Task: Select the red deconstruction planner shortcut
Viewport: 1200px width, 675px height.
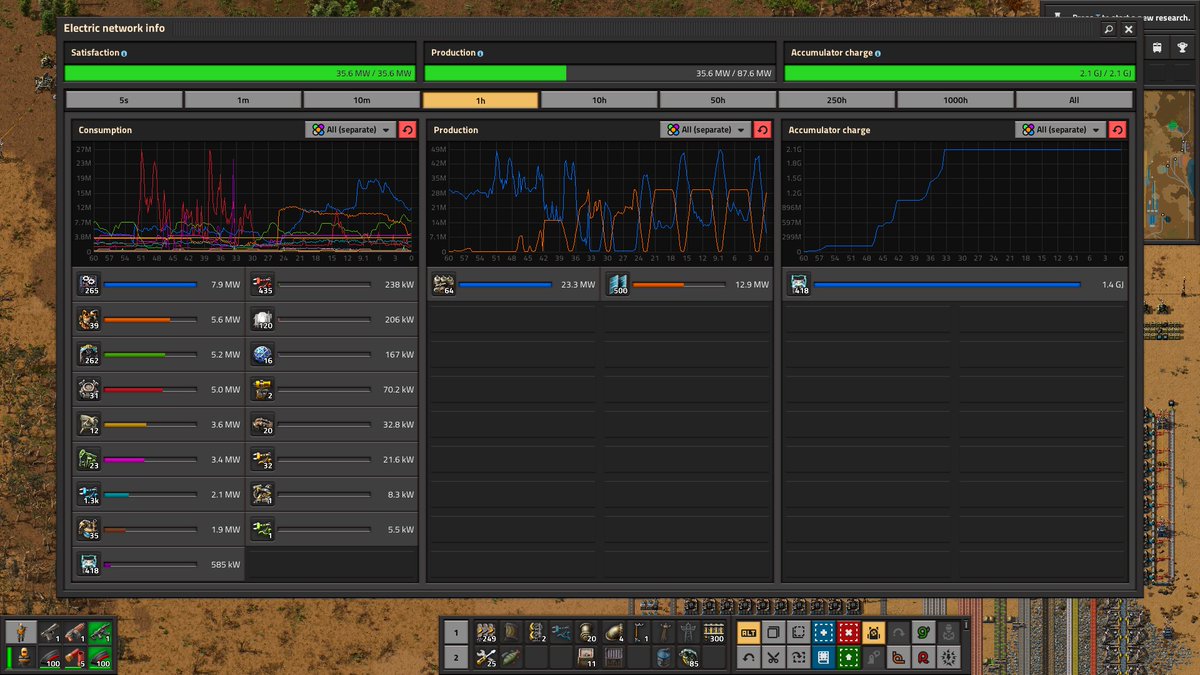Action: [x=848, y=632]
